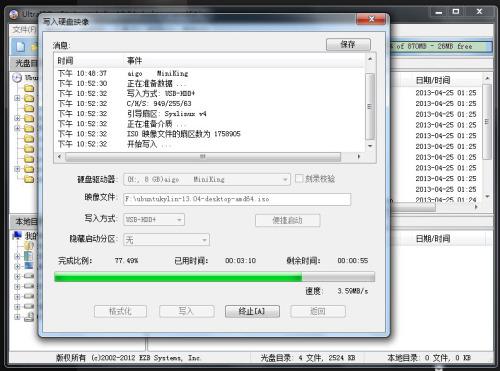Enable the 刻录校验 checkbox

click(299, 179)
